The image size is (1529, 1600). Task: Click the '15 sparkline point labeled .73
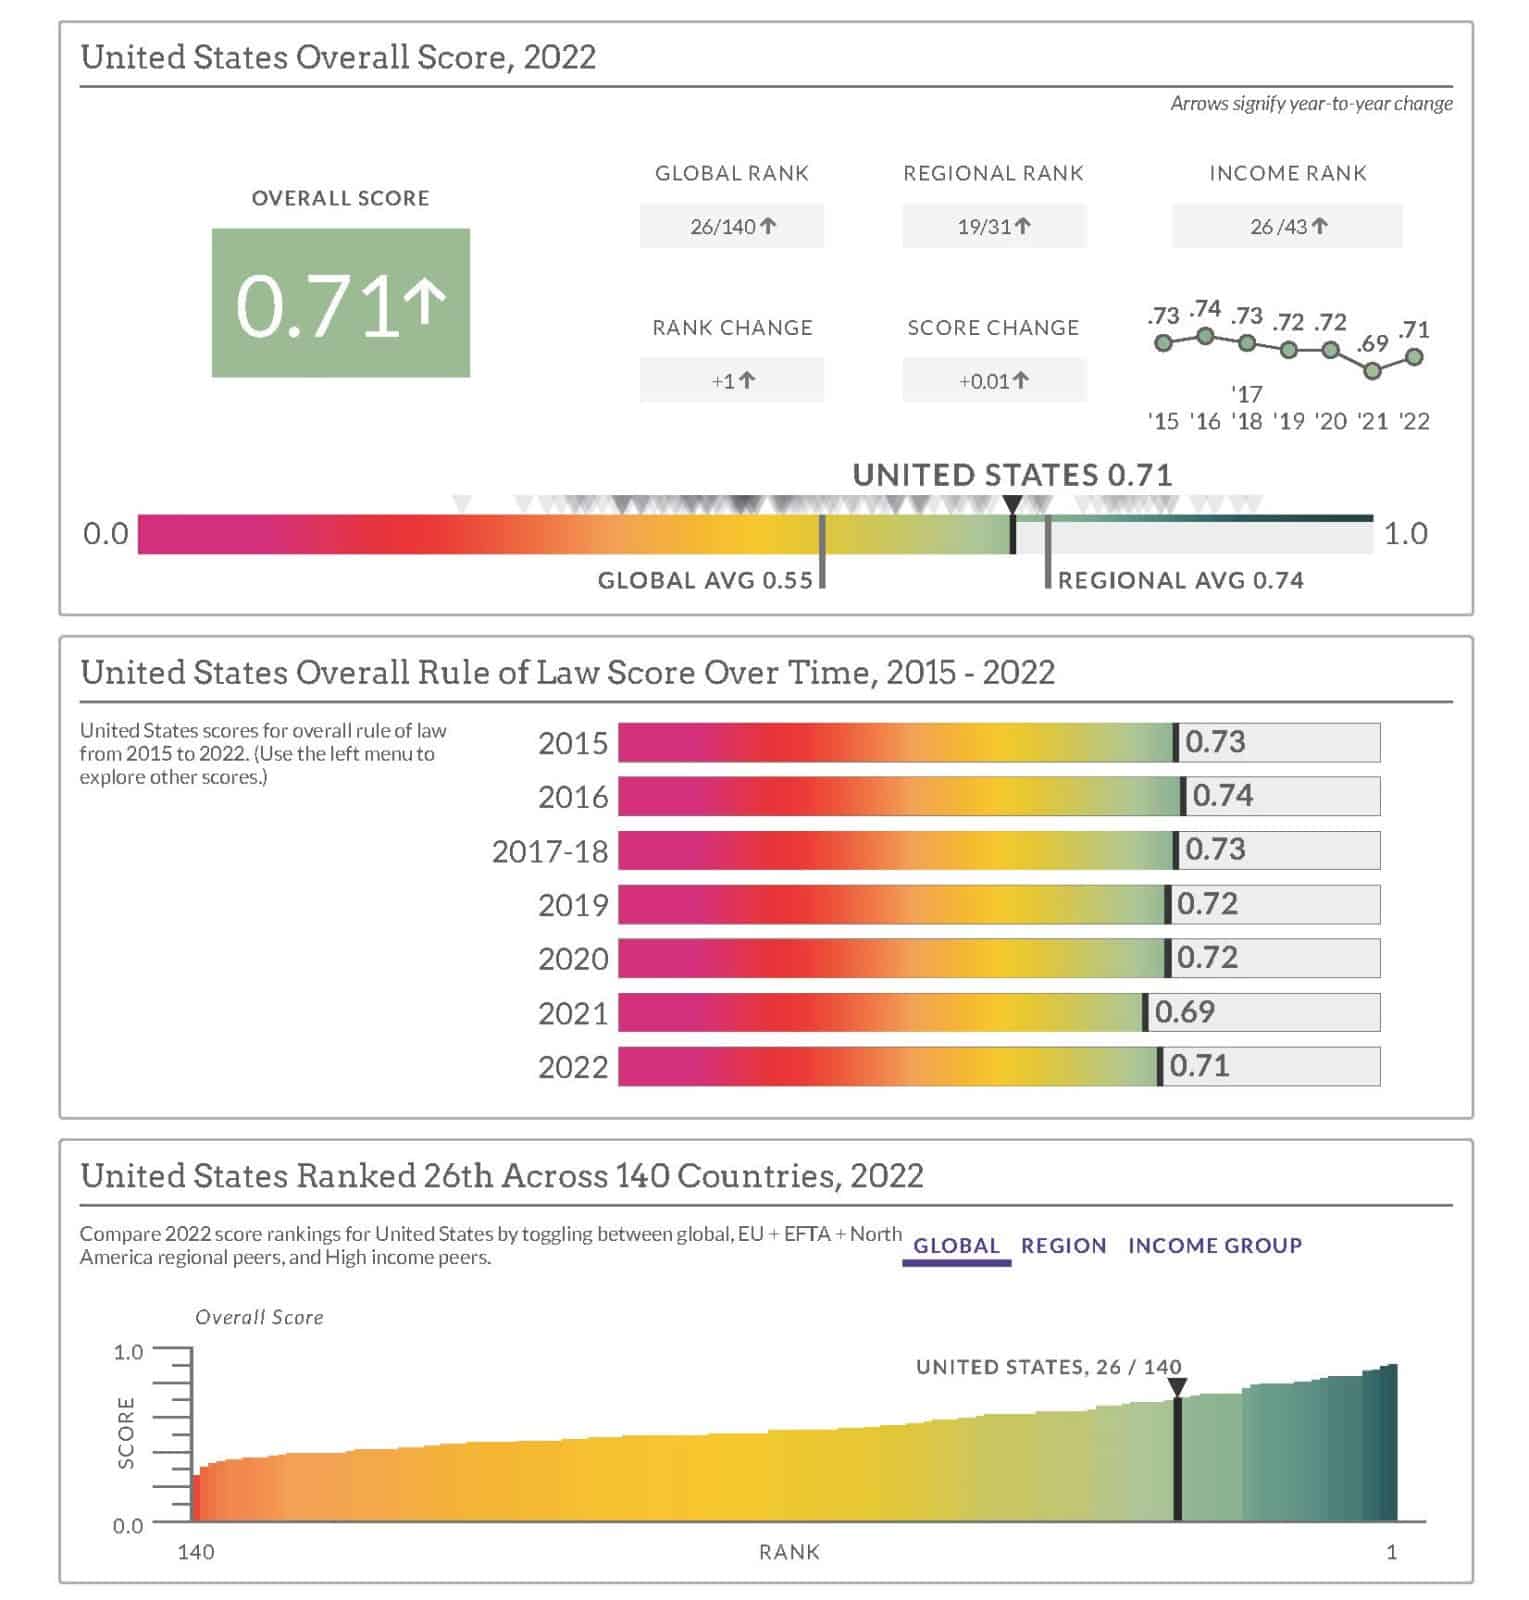pos(1163,343)
